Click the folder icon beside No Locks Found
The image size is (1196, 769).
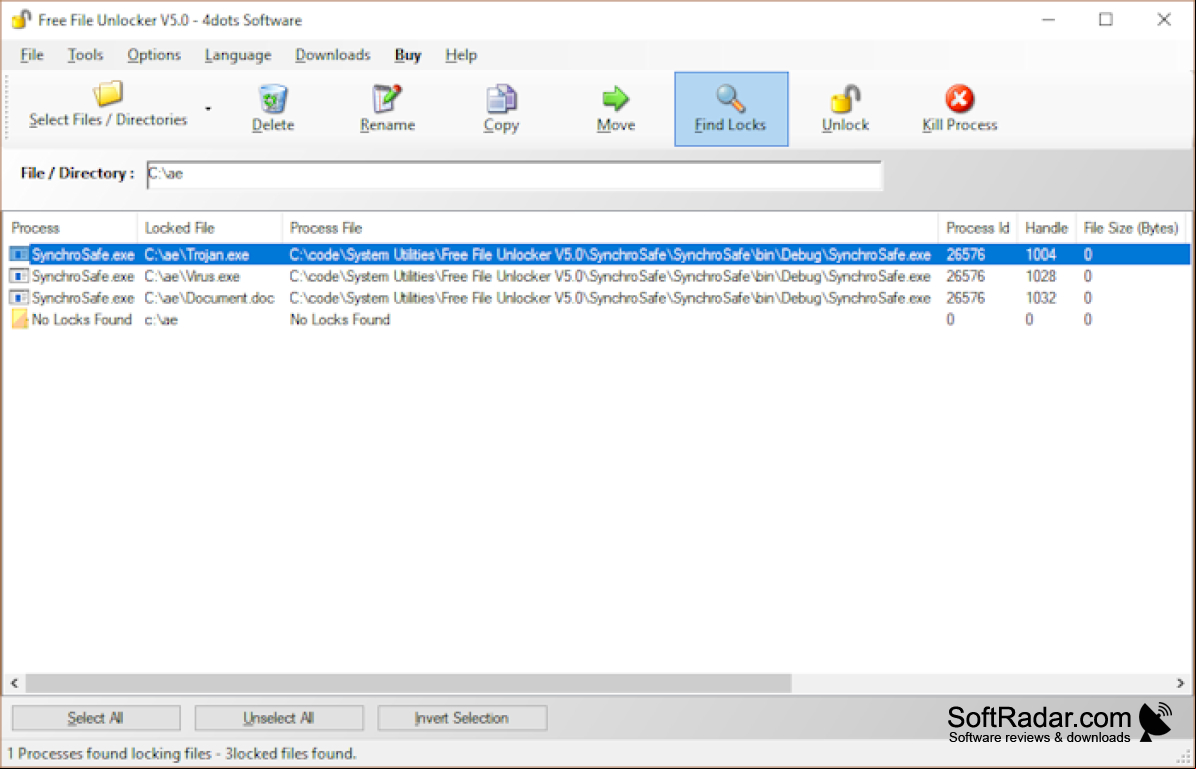click(x=19, y=319)
